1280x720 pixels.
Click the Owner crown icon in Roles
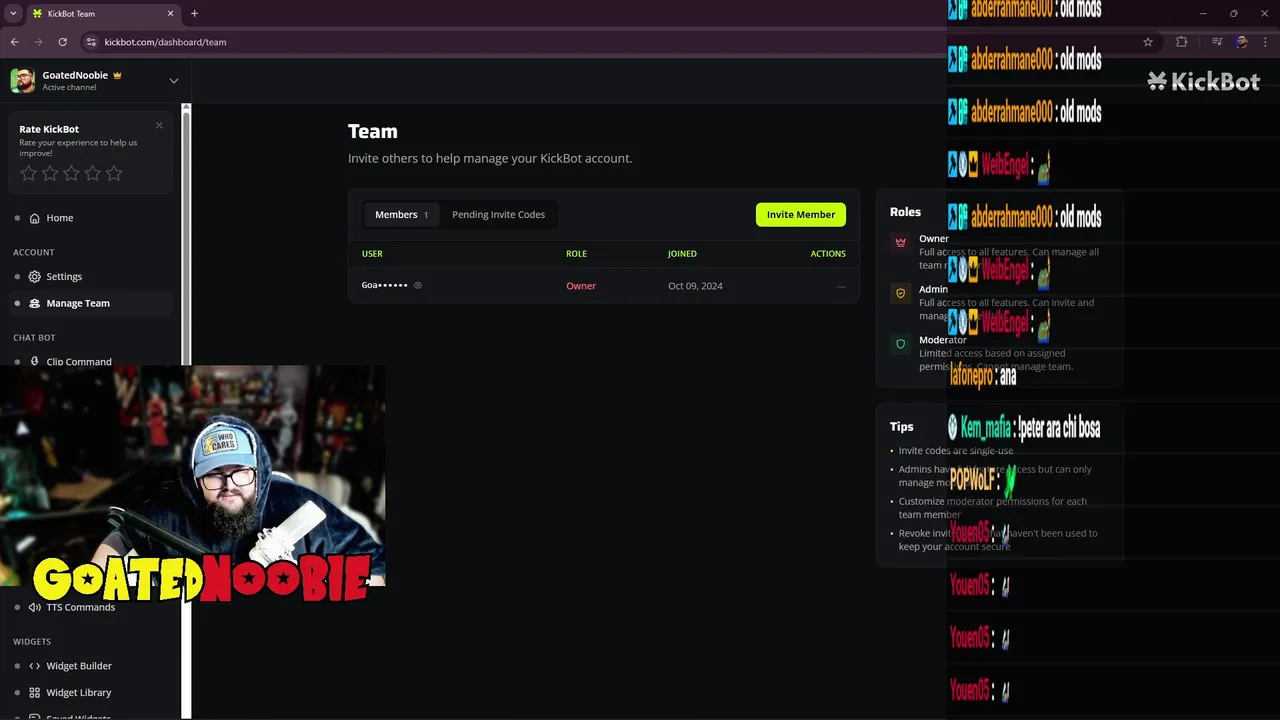point(900,242)
